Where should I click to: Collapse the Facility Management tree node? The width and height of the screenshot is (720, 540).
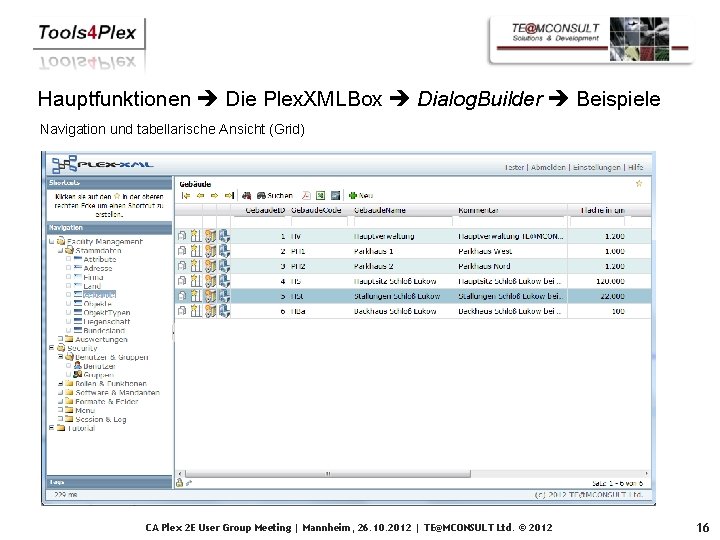click(x=51, y=241)
